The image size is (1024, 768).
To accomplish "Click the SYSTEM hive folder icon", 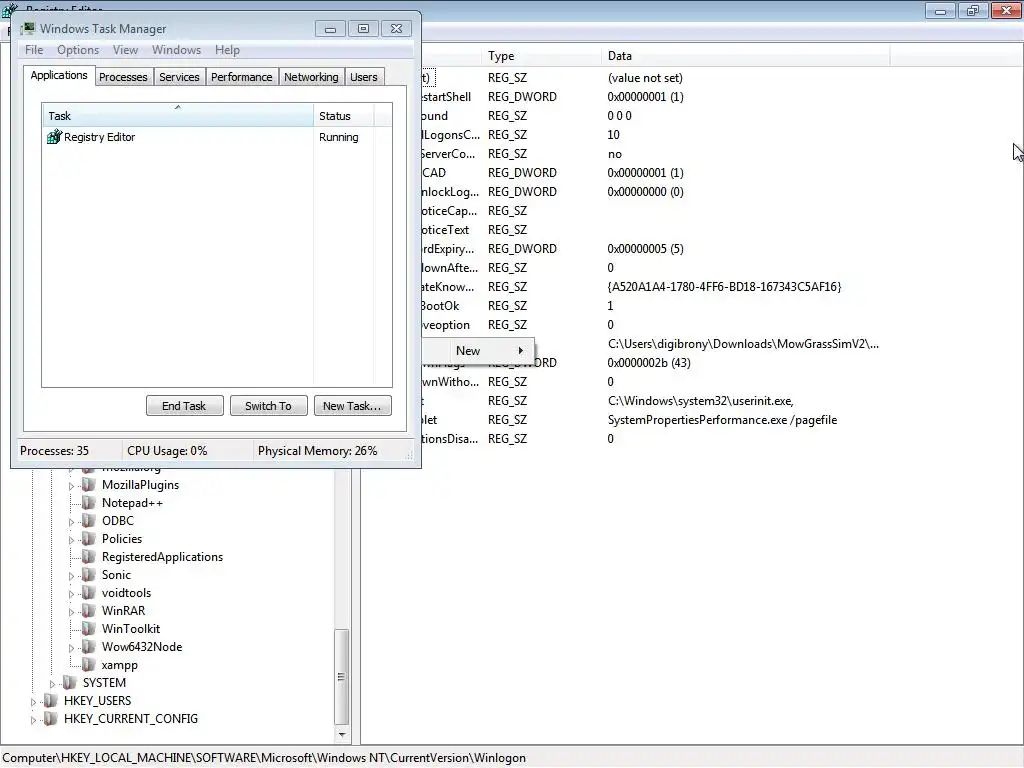I will click(x=70, y=682).
